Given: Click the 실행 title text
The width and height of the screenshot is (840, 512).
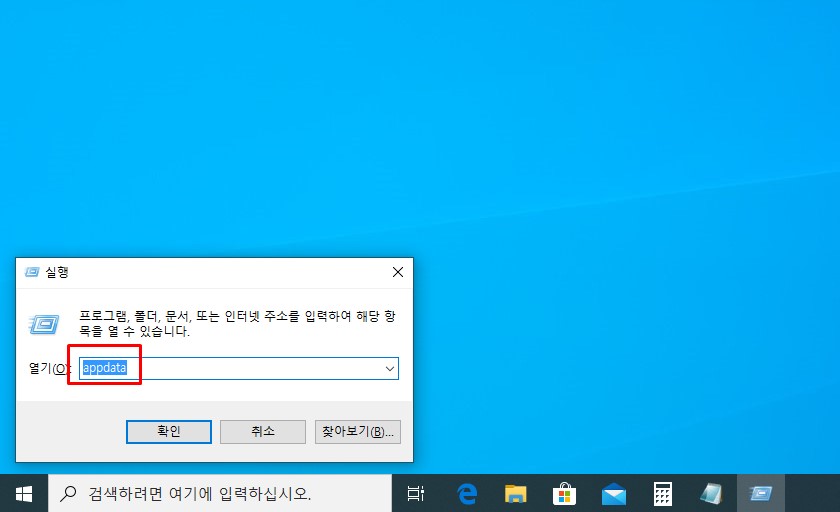Looking at the screenshot, I should (x=57, y=272).
